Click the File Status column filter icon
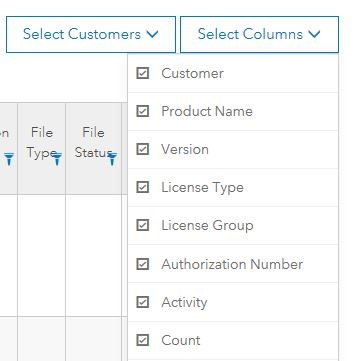This screenshot has height=361, width=364. [x=112, y=159]
